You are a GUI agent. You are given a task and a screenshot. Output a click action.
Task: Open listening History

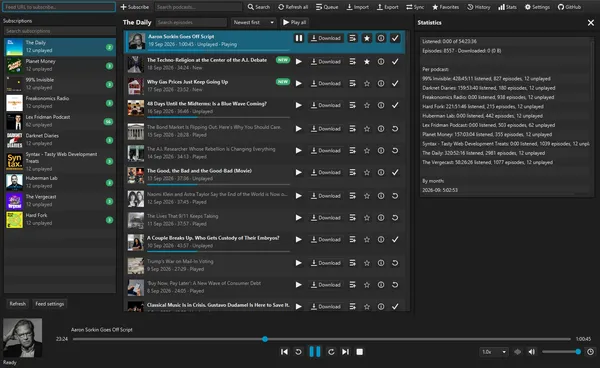point(479,7)
